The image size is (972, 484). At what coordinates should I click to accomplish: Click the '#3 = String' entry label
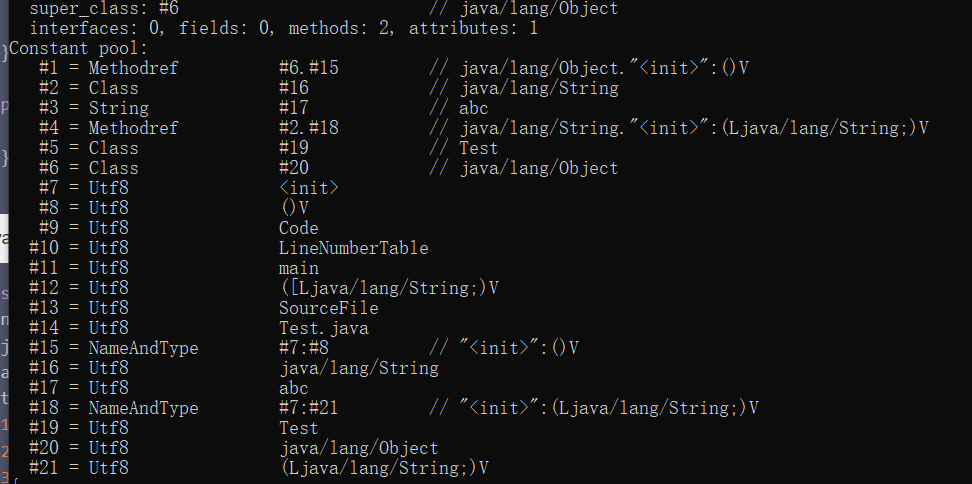[93, 108]
